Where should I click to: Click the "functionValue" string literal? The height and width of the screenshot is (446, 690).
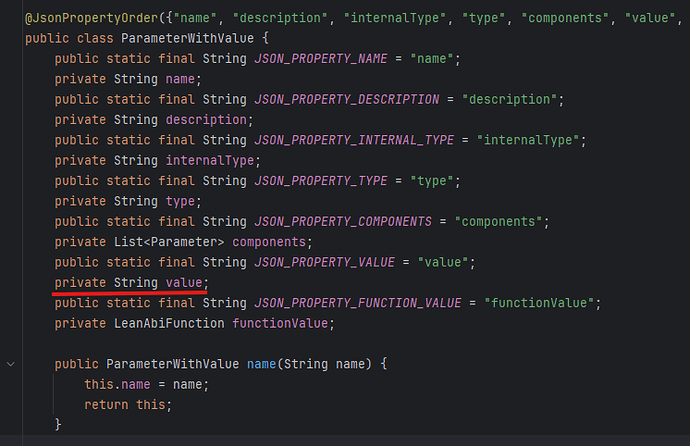point(539,303)
